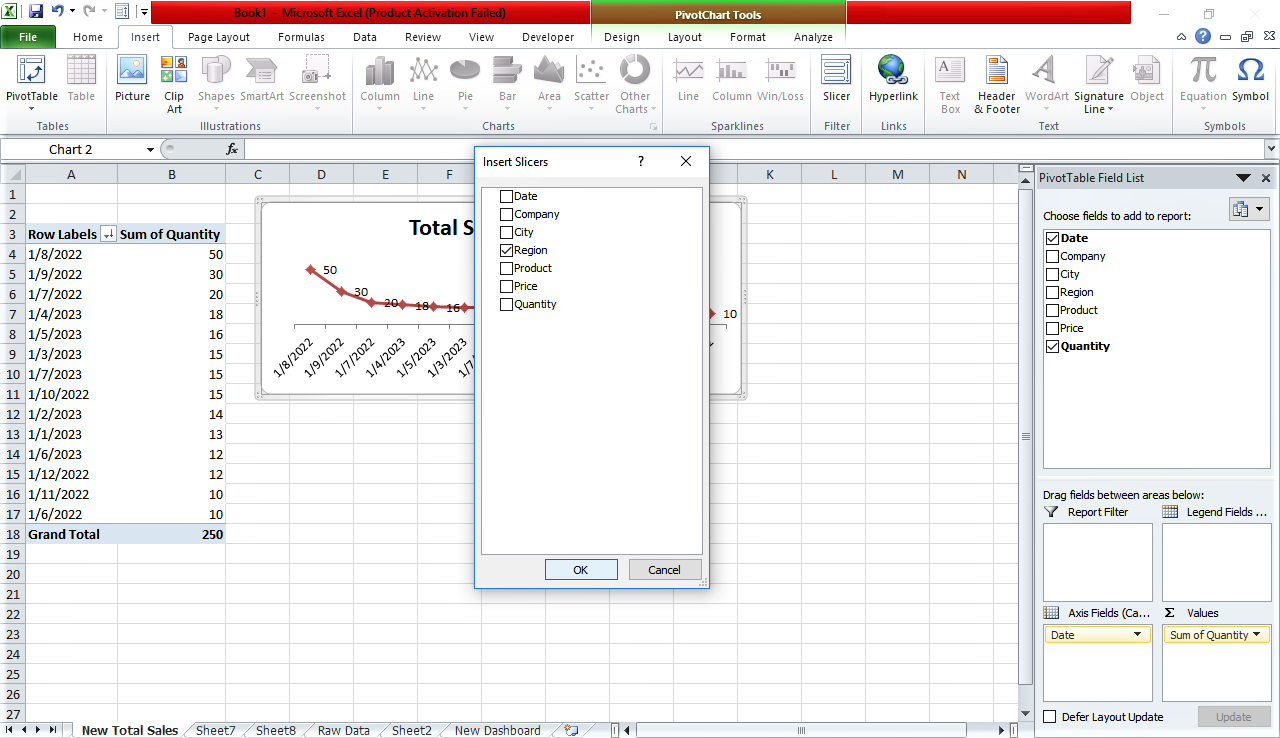Open Date axis field dropdown

(1136, 635)
